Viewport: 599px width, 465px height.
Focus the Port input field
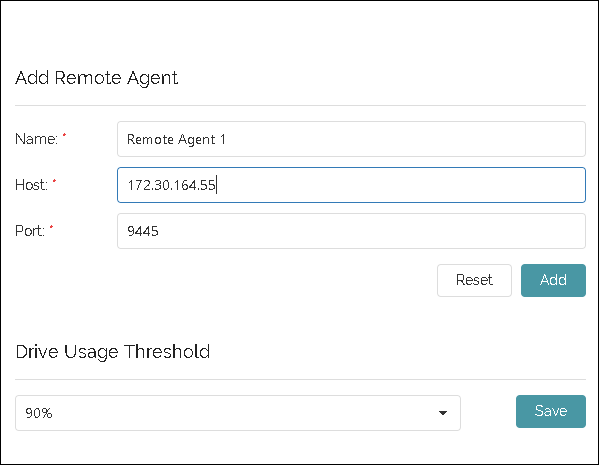351,231
